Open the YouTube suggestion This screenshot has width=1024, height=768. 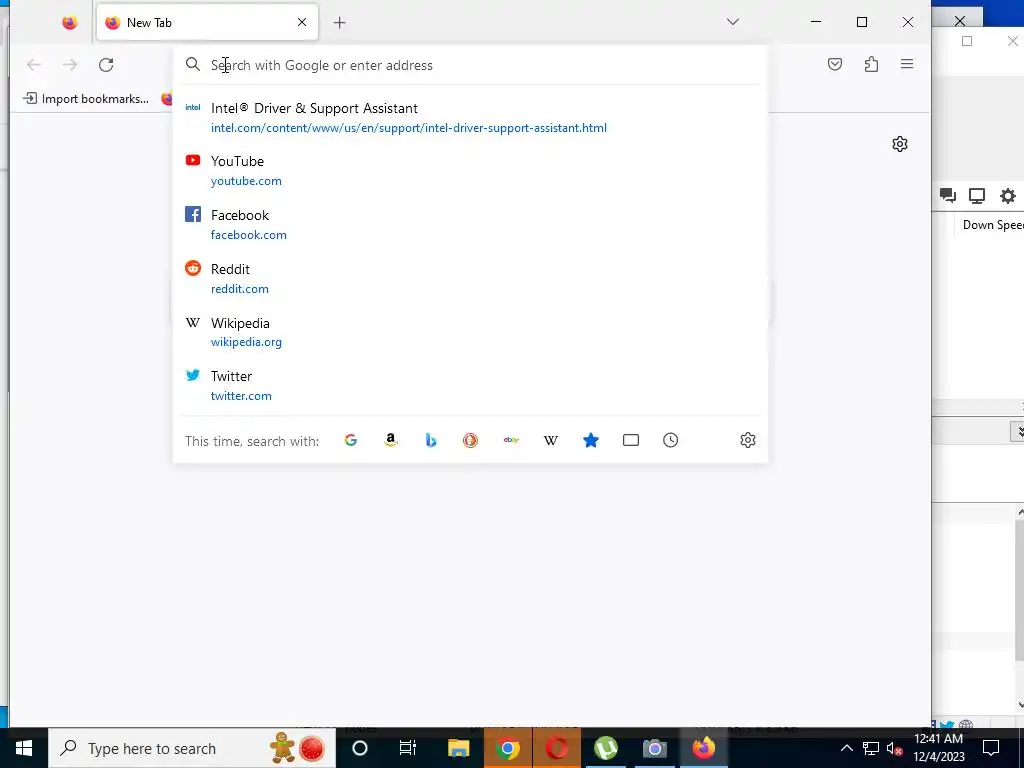click(470, 170)
